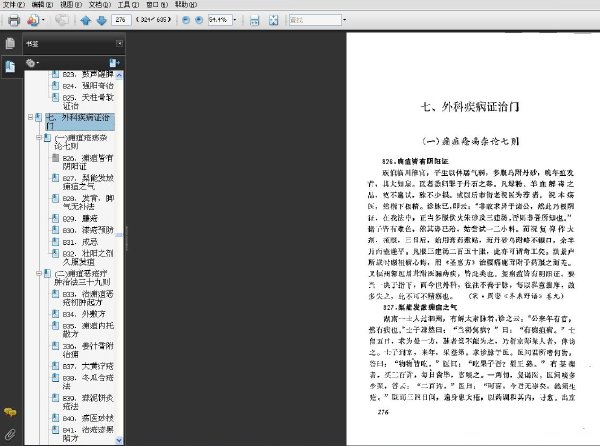Select the fit full page icon
This screenshot has height=446, width=600.
pyautogui.click(x=273, y=20)
